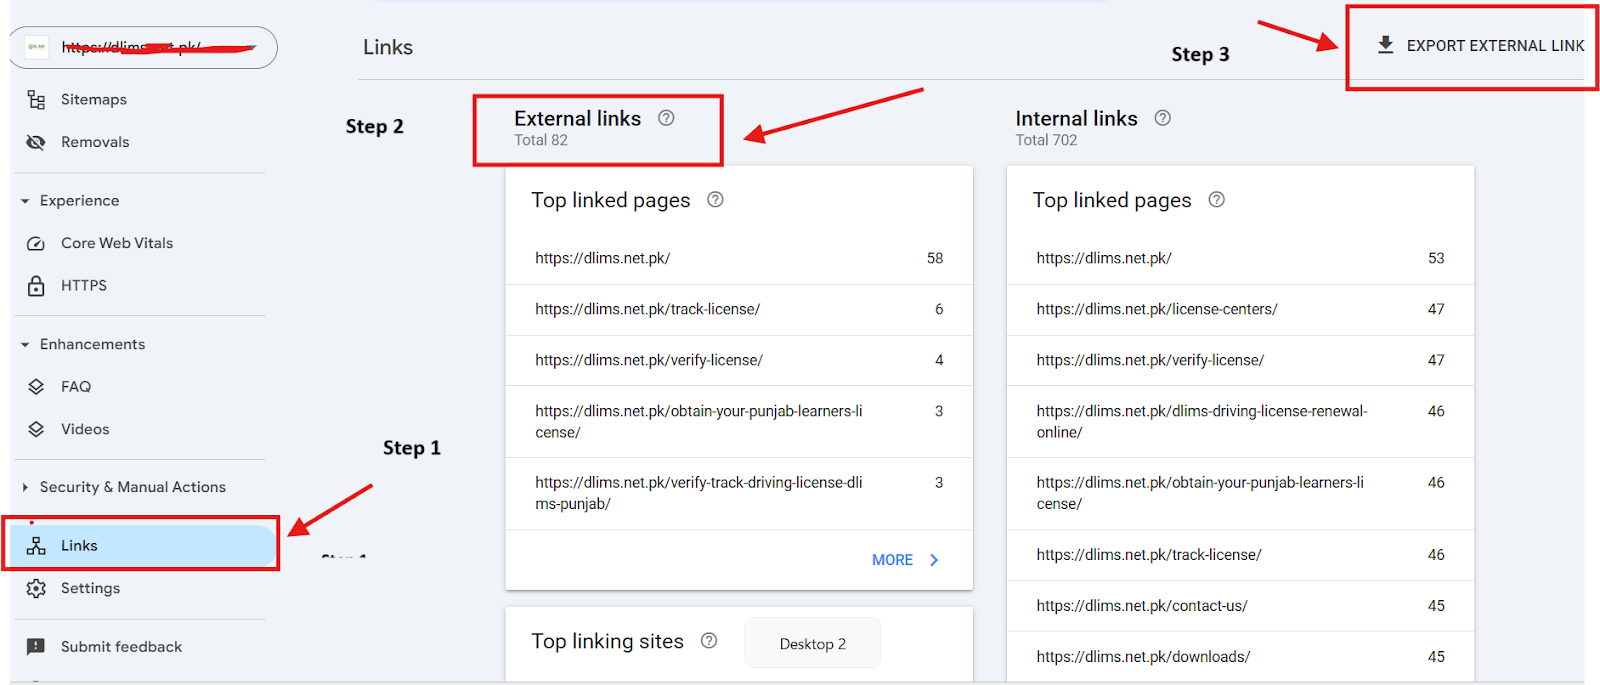Open internal track-license row with 46
This screenshot has height=685, width=1600.
coord(1240,555)
